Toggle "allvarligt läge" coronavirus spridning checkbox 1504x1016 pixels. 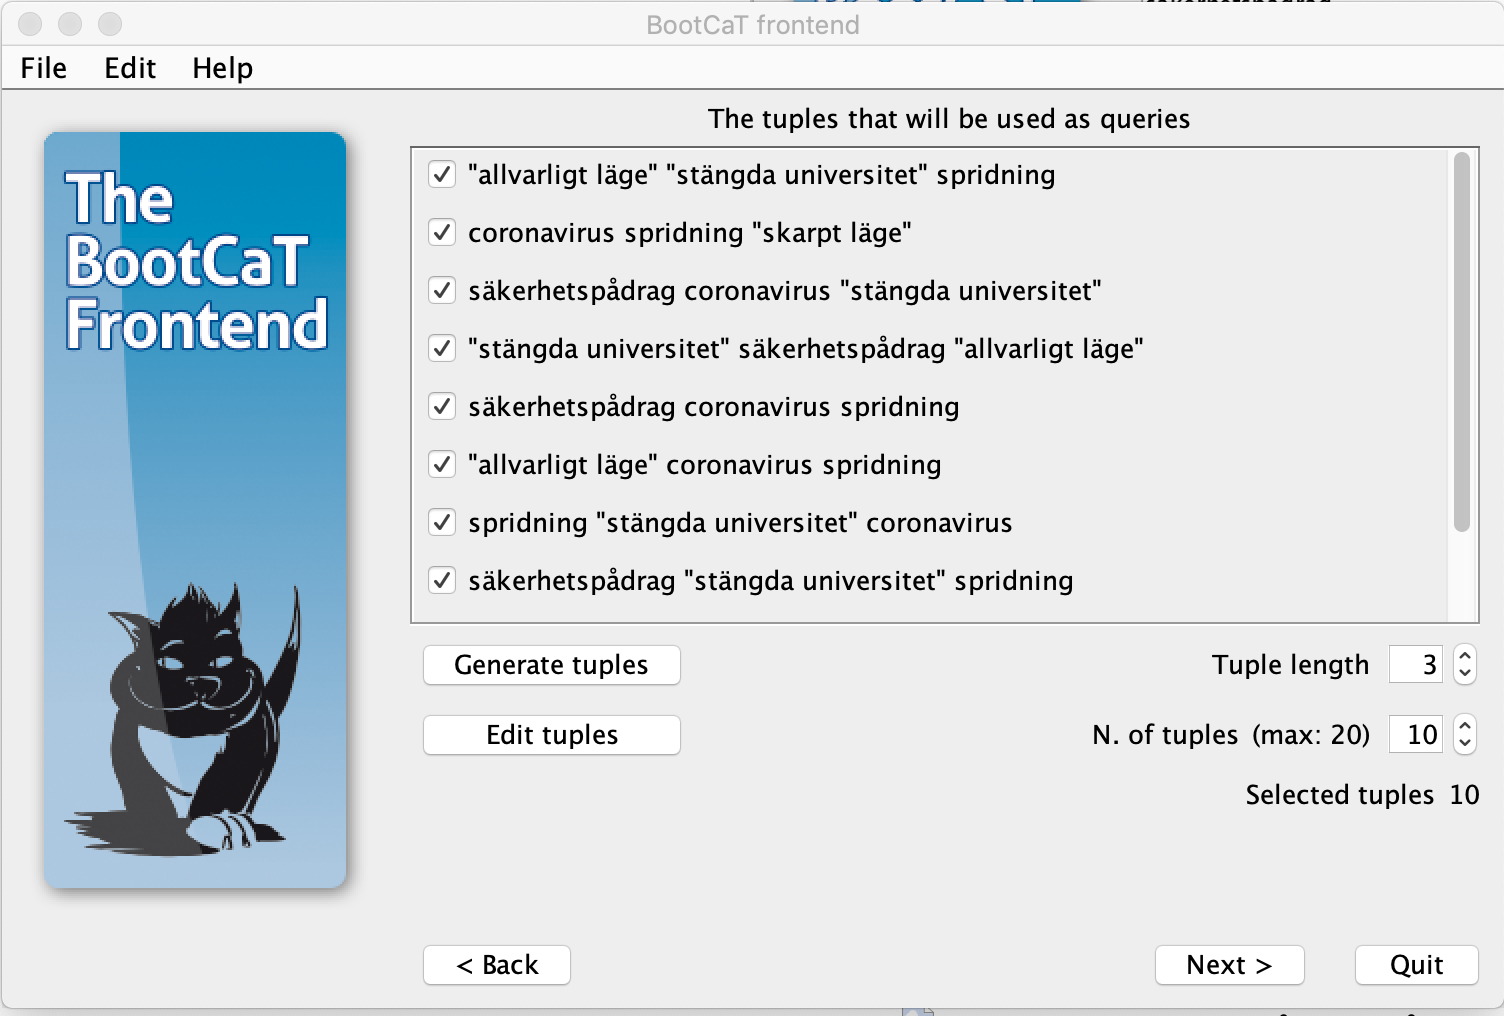(442, 465)
